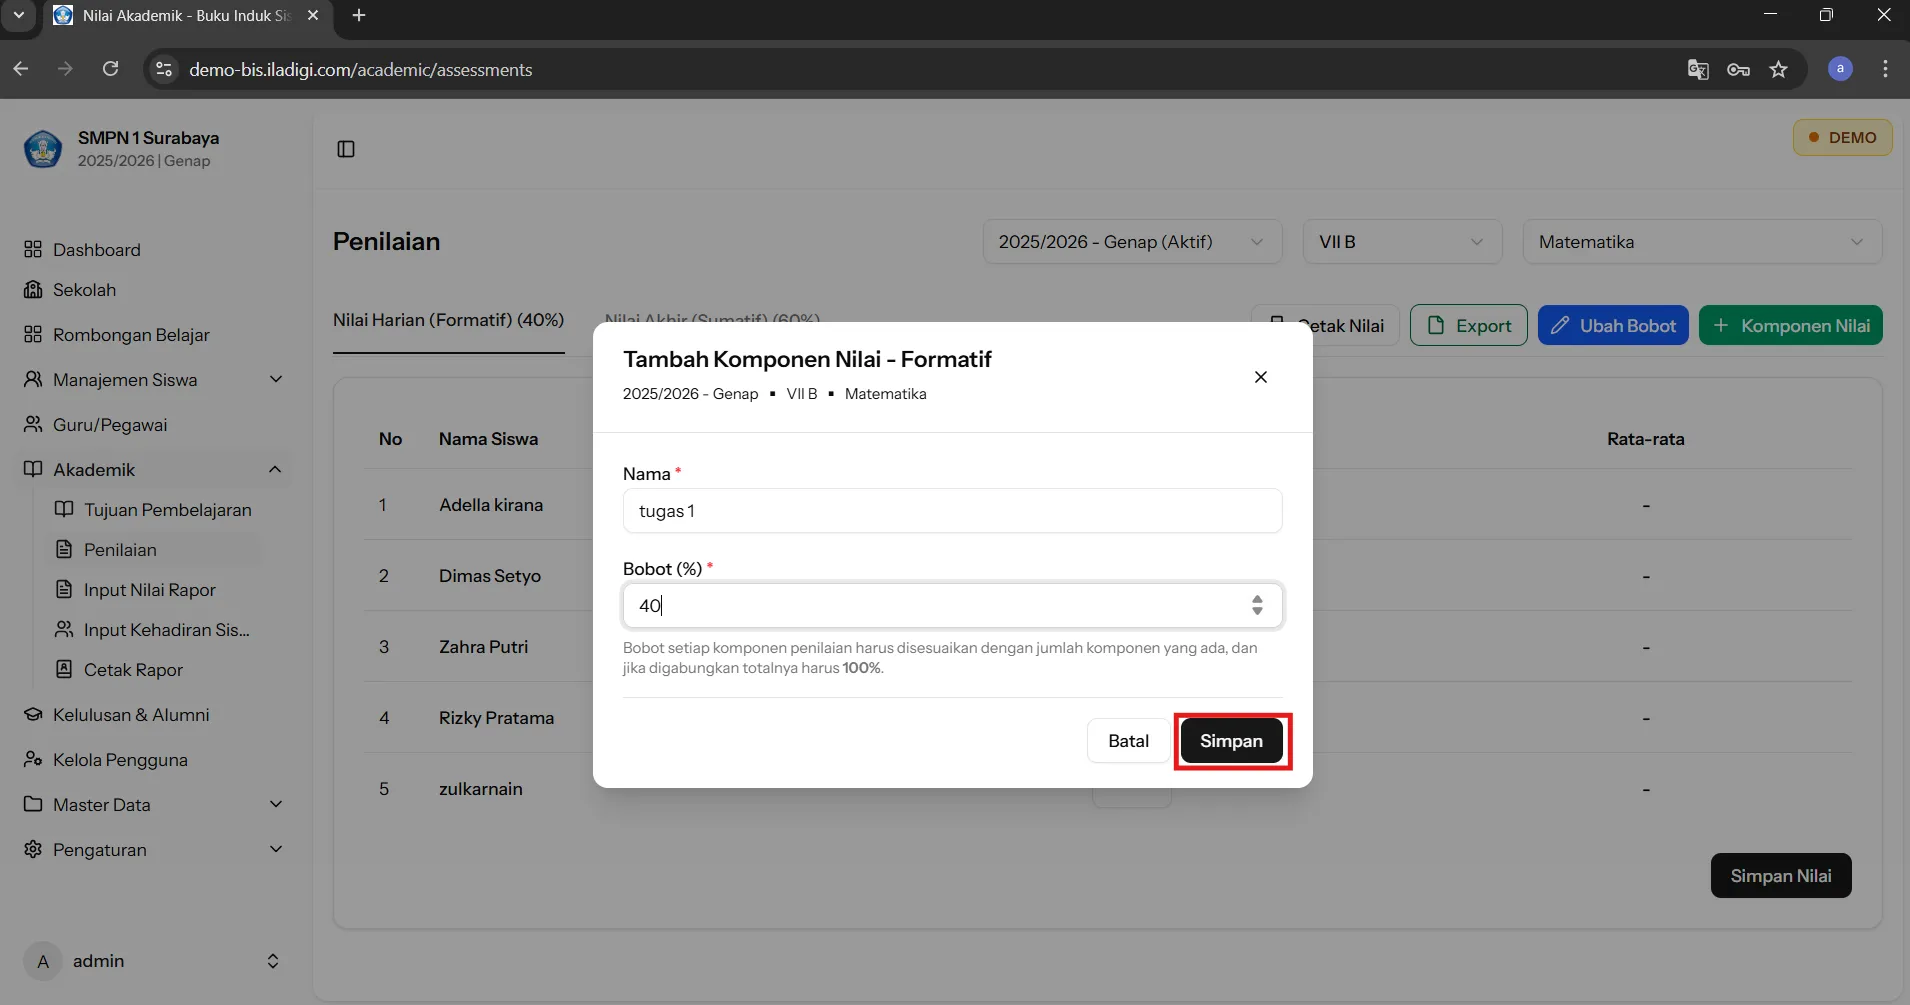Click the Simpan Nilai button
1910x1005 pixels.
(1781, 876)
